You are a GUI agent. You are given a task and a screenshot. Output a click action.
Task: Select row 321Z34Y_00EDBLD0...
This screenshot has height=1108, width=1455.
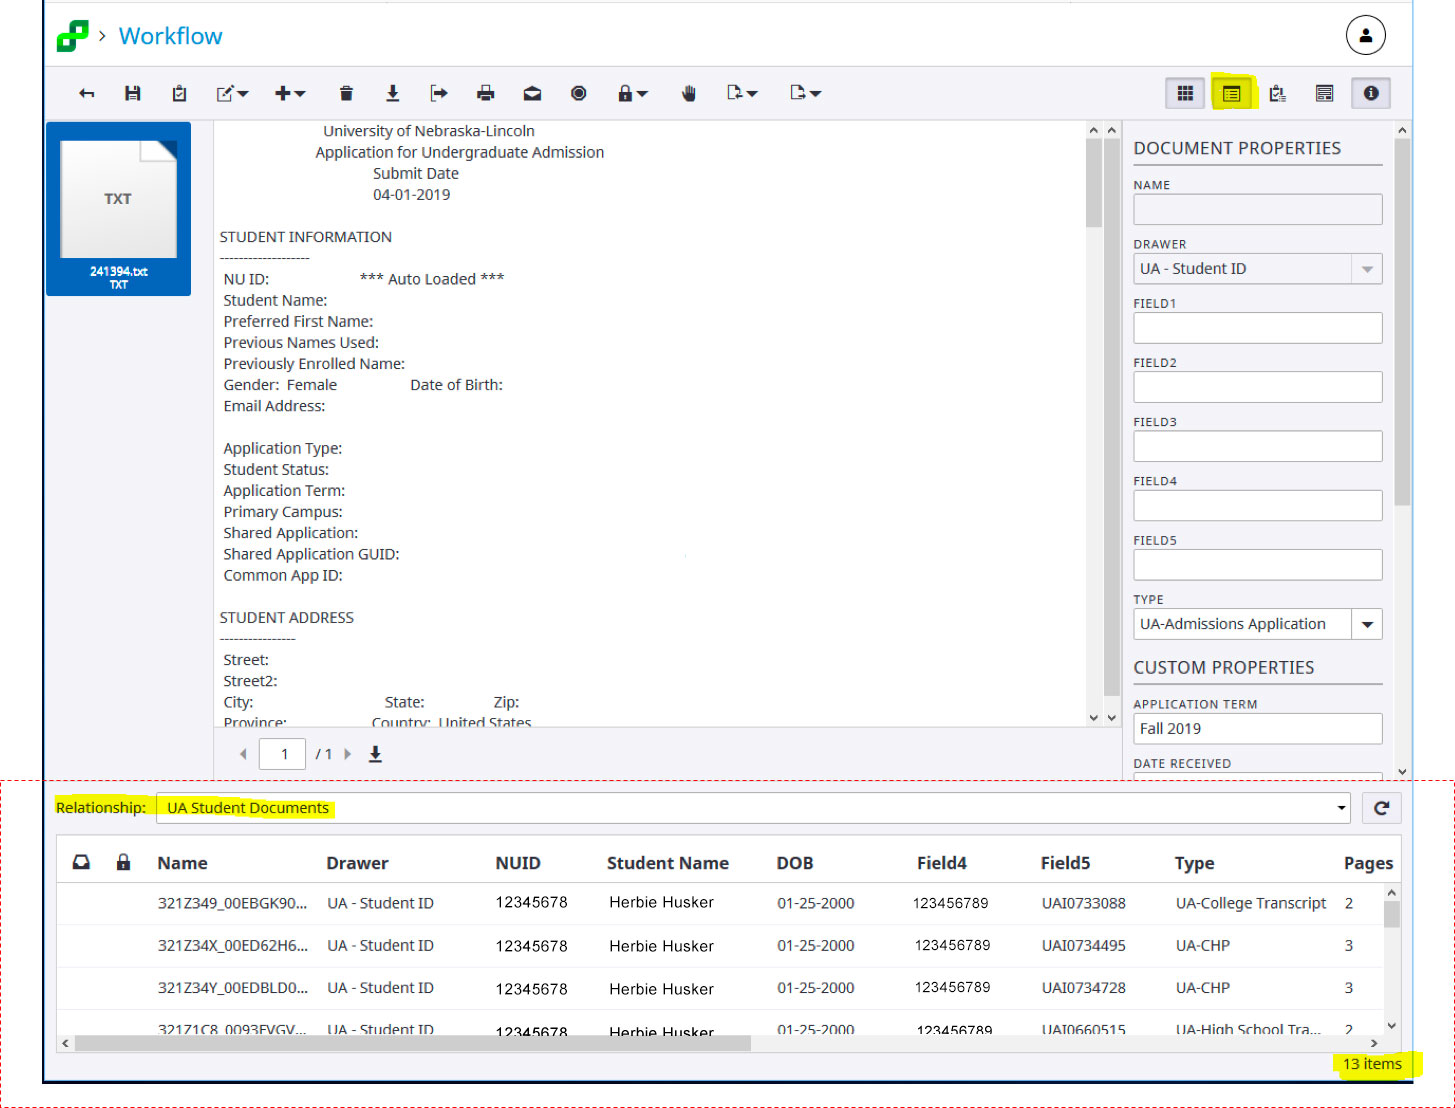pos(720,988)
